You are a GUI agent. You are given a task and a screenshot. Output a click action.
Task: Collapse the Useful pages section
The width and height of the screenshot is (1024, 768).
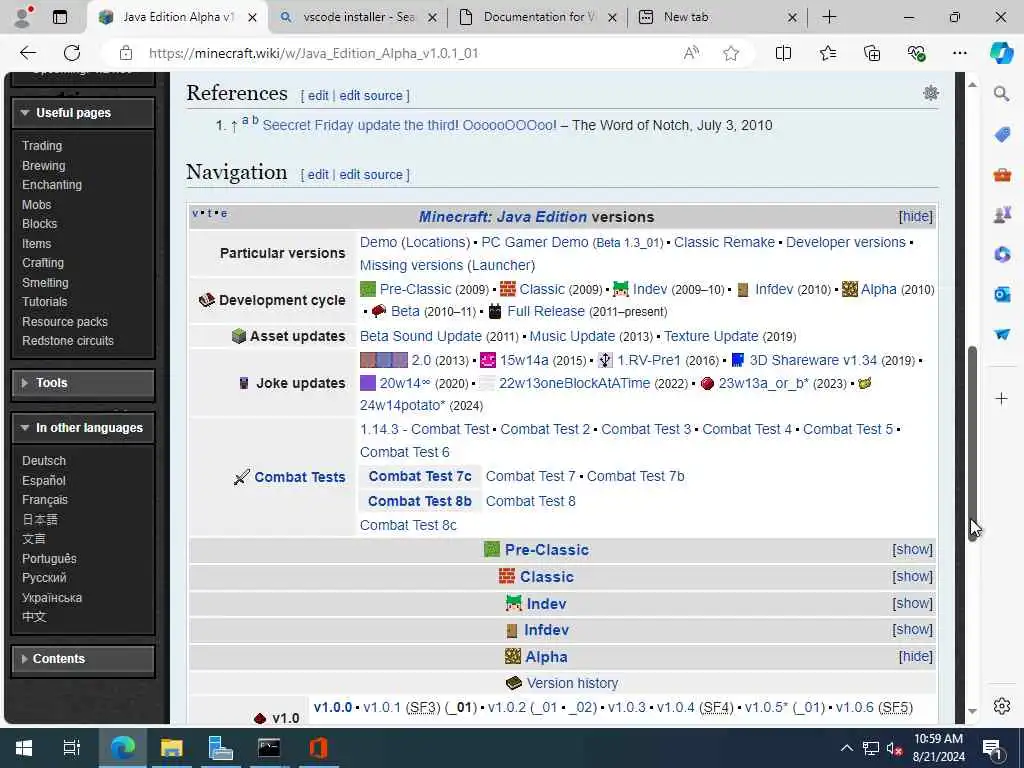click(x=83, y=113)
